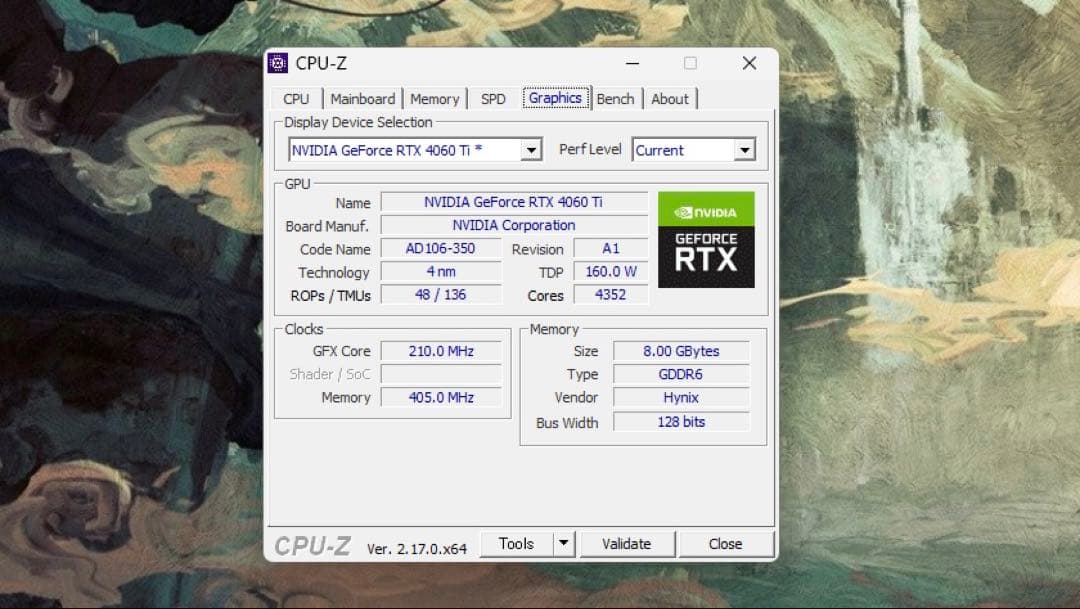Switch to the CPU tab

[296, 99]
